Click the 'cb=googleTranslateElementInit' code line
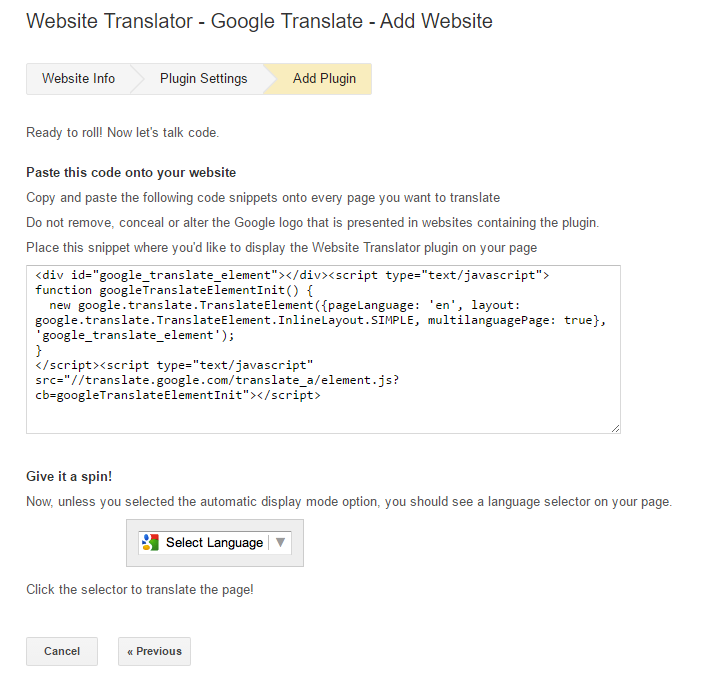The height and width of the screenshot is (674, 709). click(178, 395)
